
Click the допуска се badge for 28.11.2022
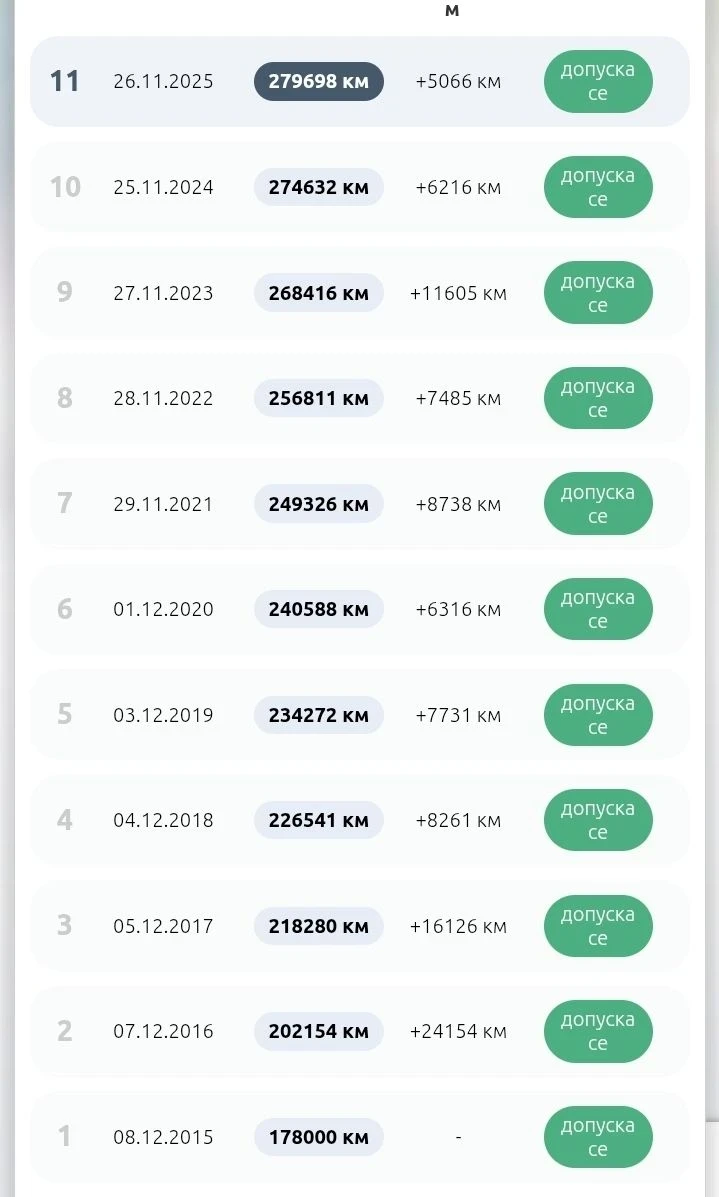click(x=598, y=398)
